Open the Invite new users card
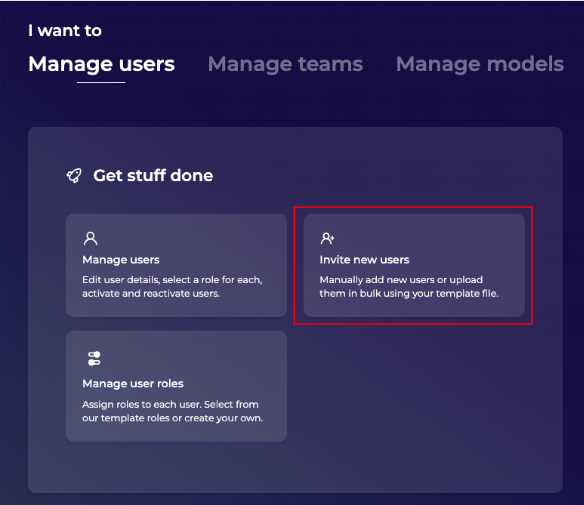584x505 pixels. (x=414, y=265)
